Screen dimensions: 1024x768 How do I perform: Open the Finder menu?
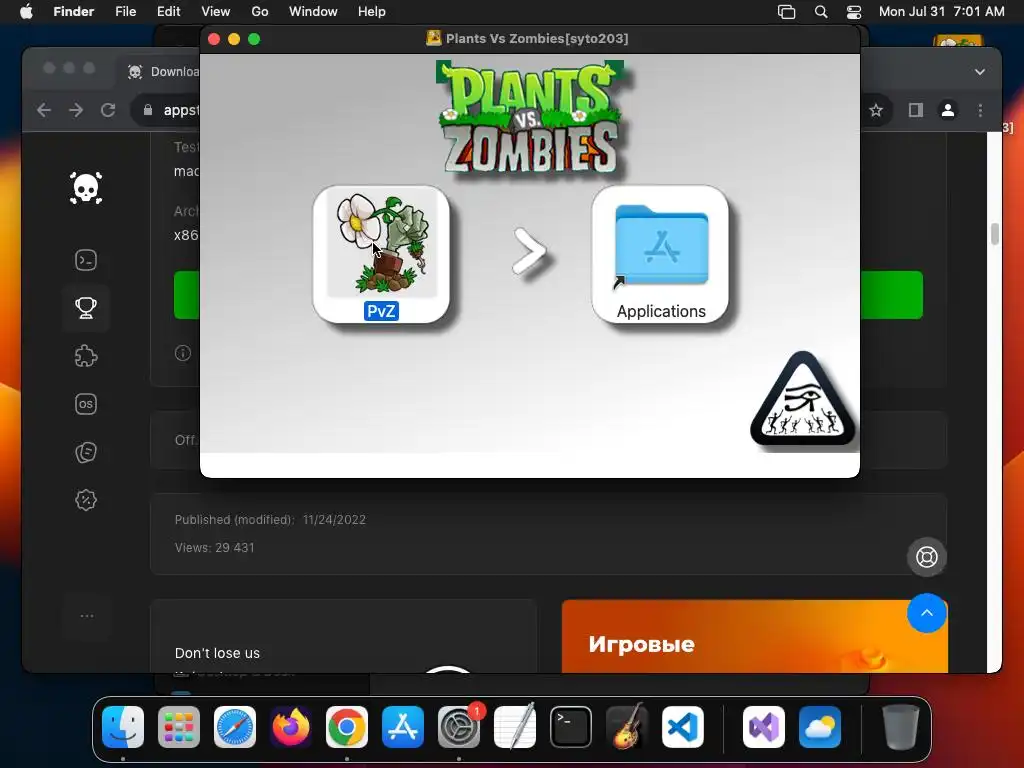pyautogui.click(x=74, y=12)
